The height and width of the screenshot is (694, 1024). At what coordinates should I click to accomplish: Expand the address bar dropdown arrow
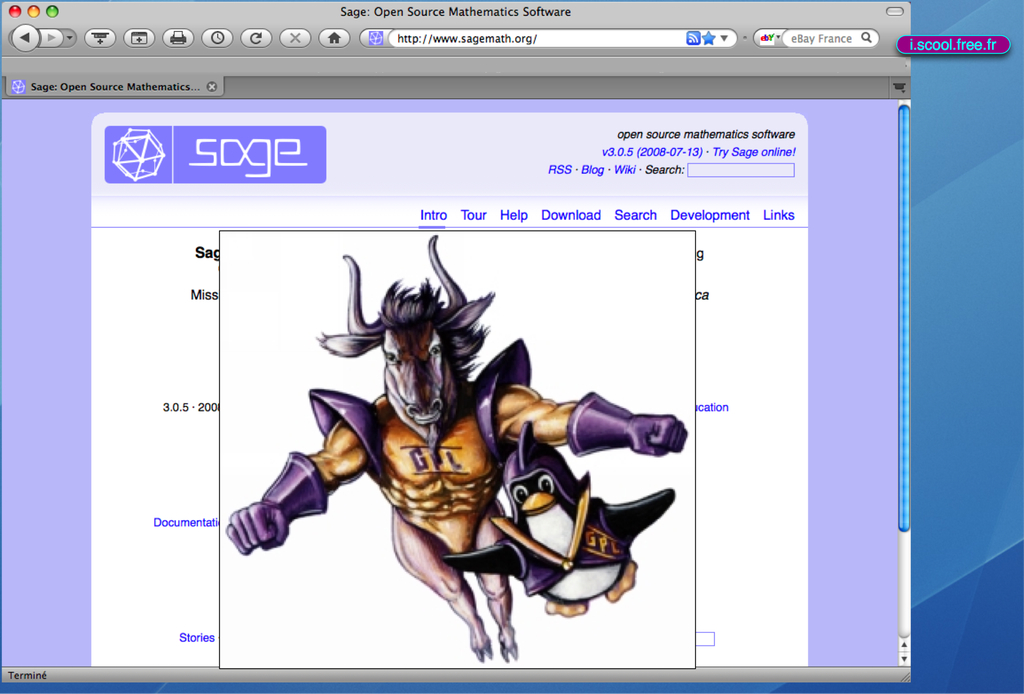724,39
